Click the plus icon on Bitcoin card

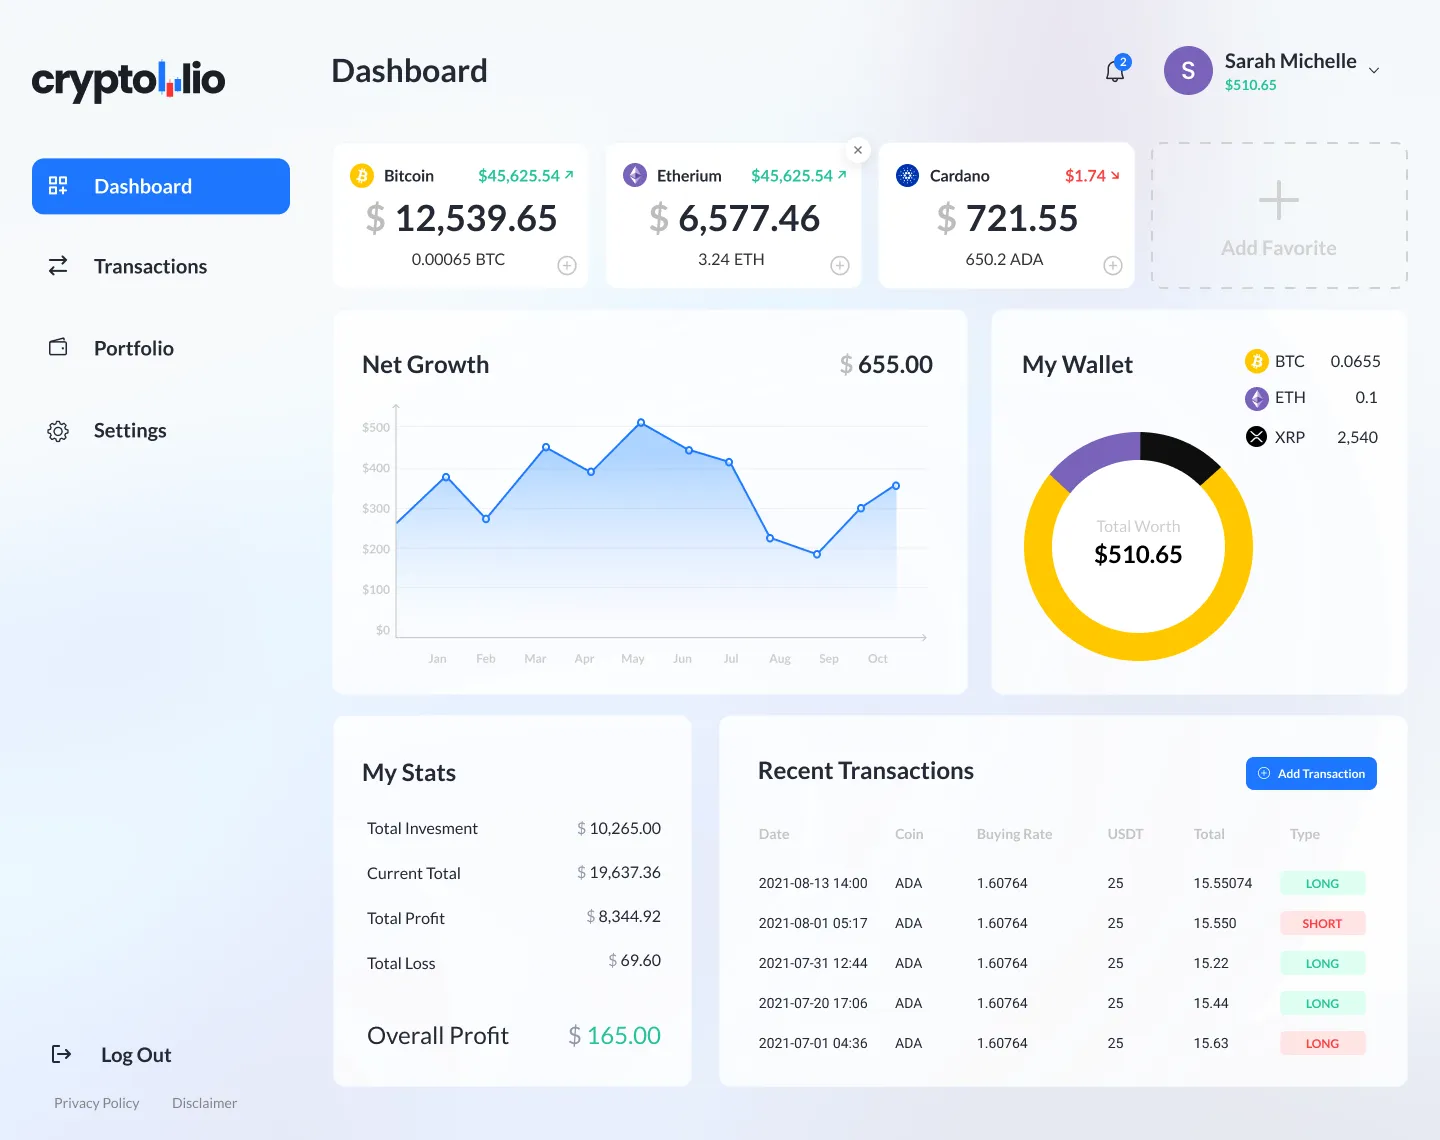pos(567,265)
